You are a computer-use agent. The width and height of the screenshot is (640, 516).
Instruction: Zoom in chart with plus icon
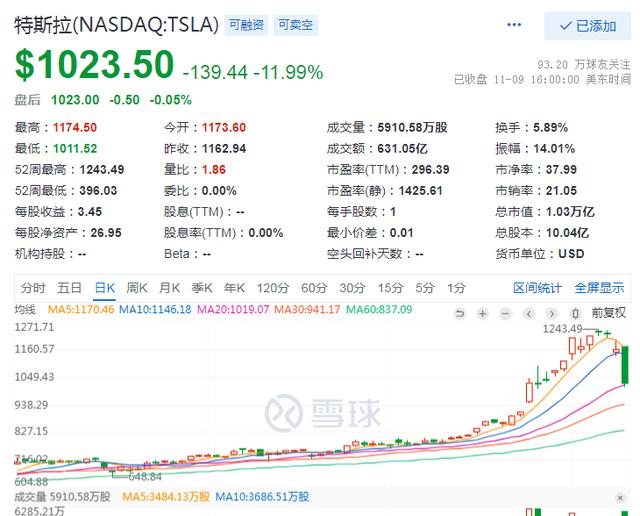pyautogui.click(x=483, y=314)
